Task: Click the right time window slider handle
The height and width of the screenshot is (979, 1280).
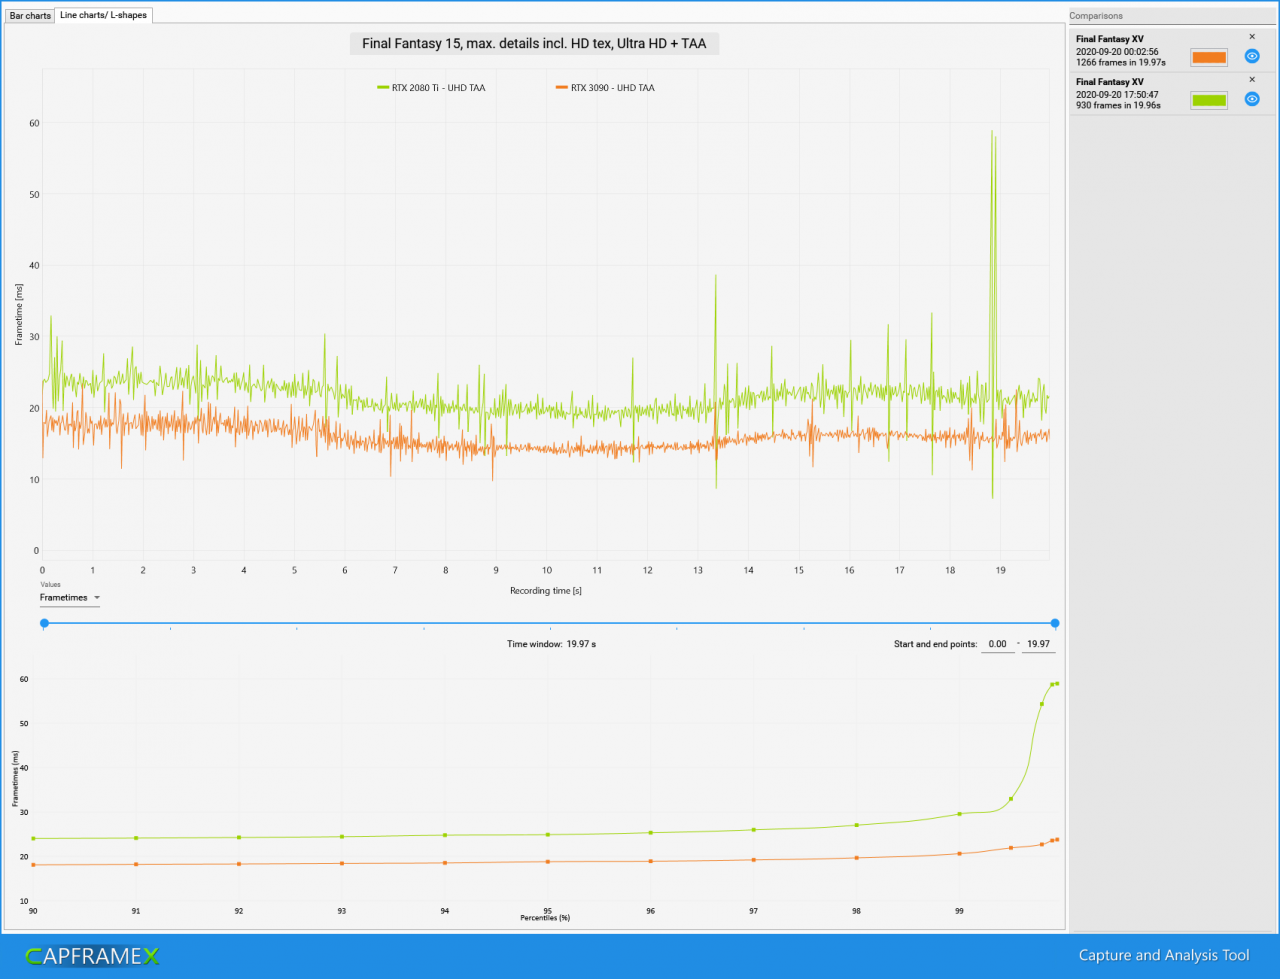Action: [1055, 623]
